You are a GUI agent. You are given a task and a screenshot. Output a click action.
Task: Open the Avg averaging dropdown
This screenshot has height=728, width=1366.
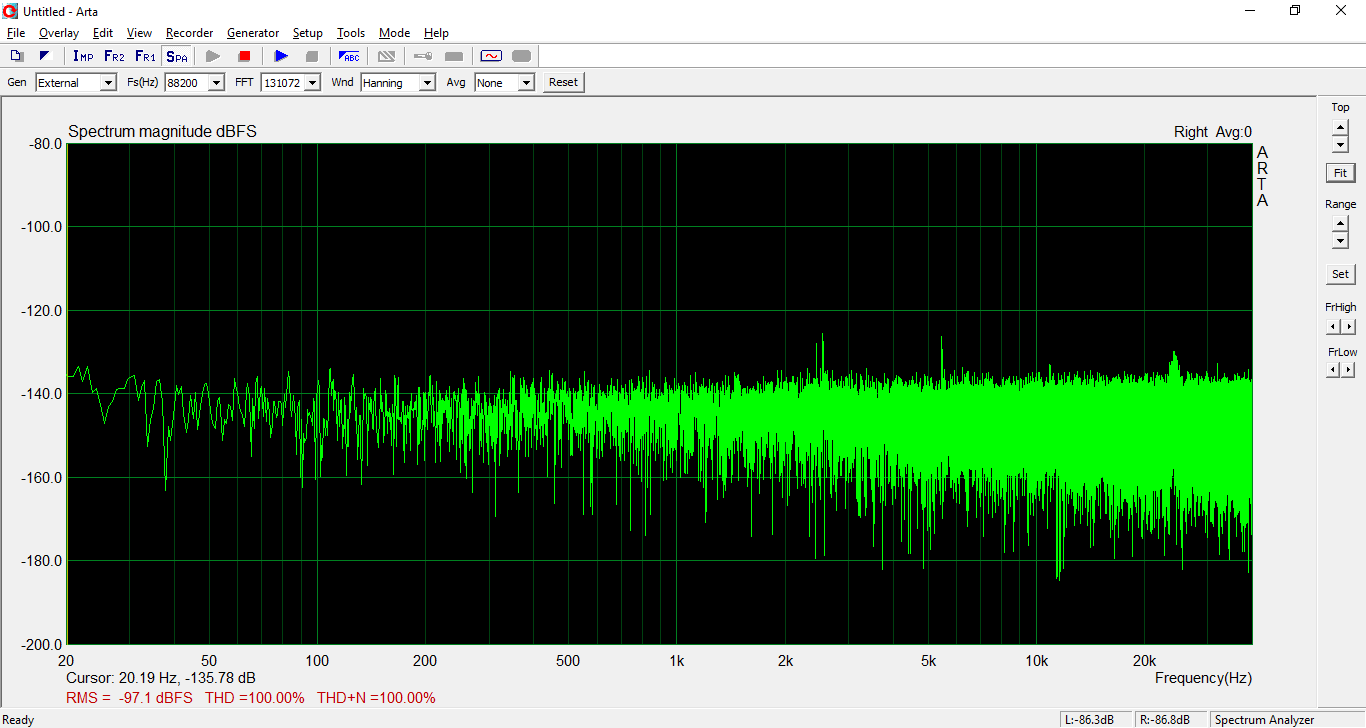526,83
